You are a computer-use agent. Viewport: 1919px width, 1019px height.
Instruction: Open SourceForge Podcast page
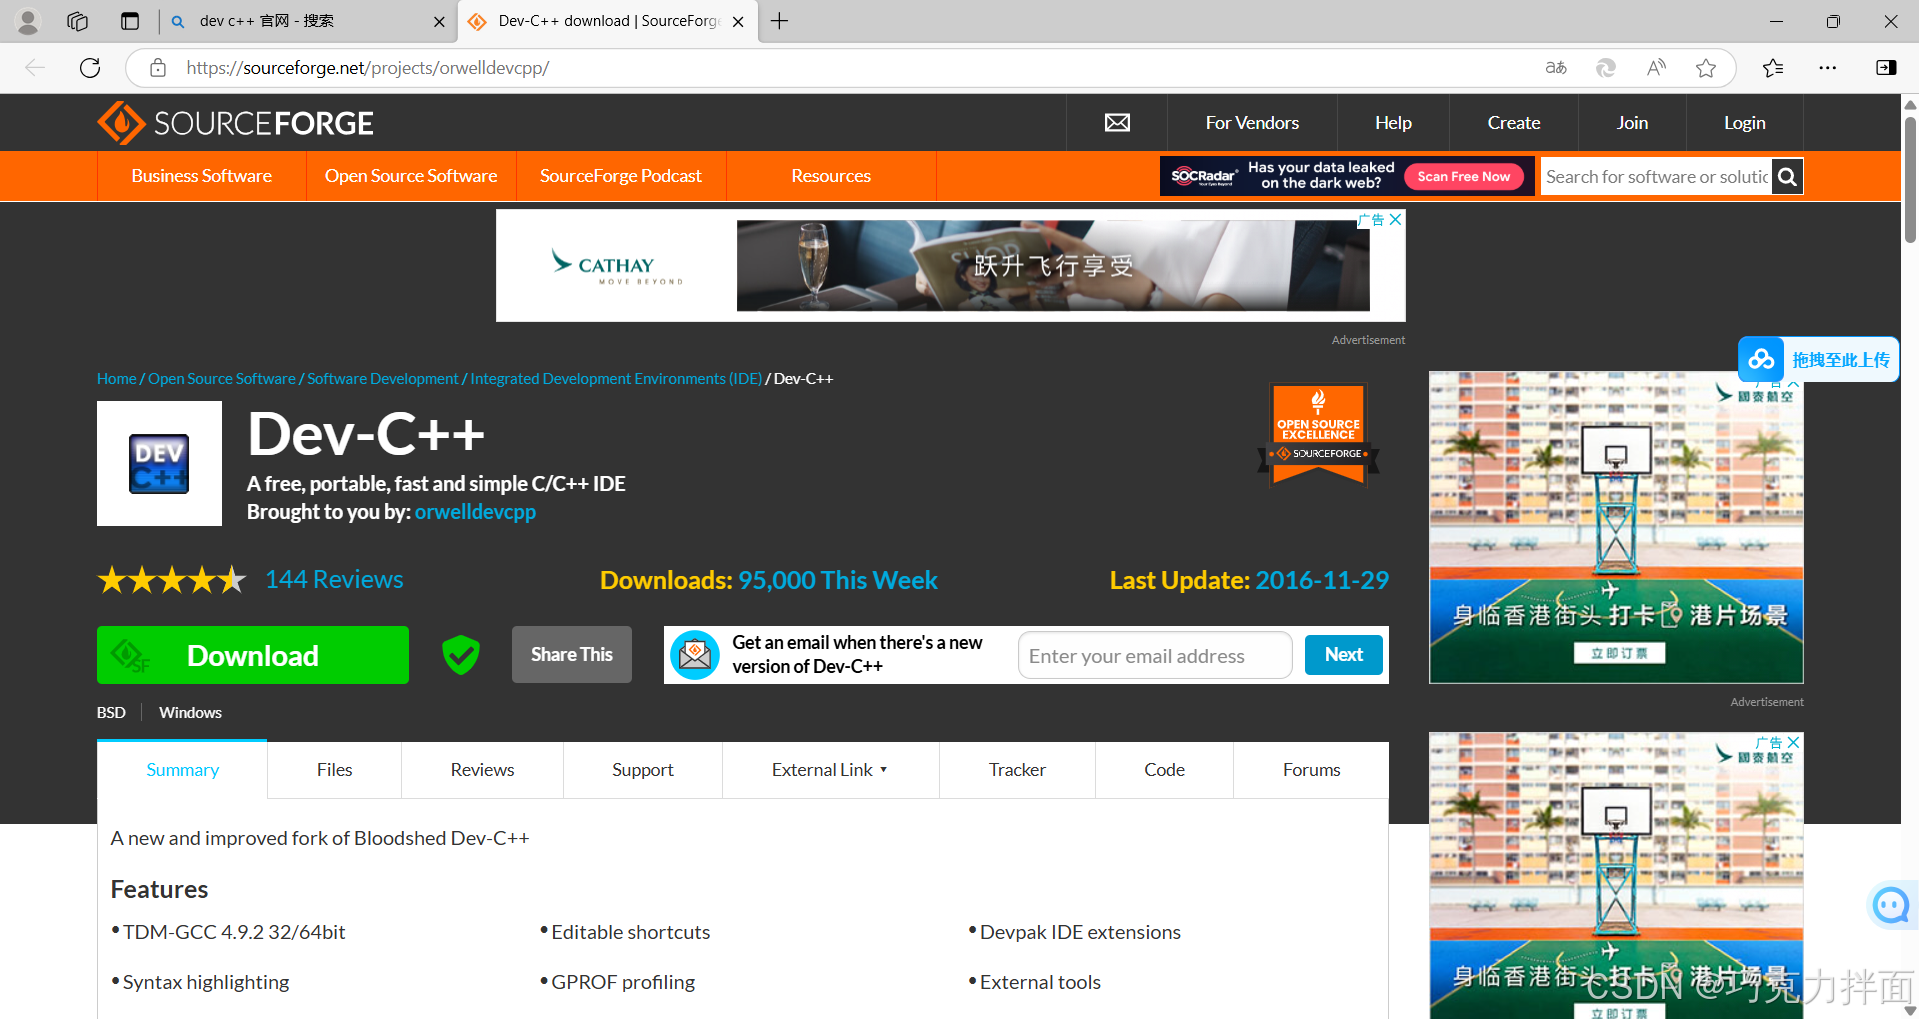[x=621, y=176]
